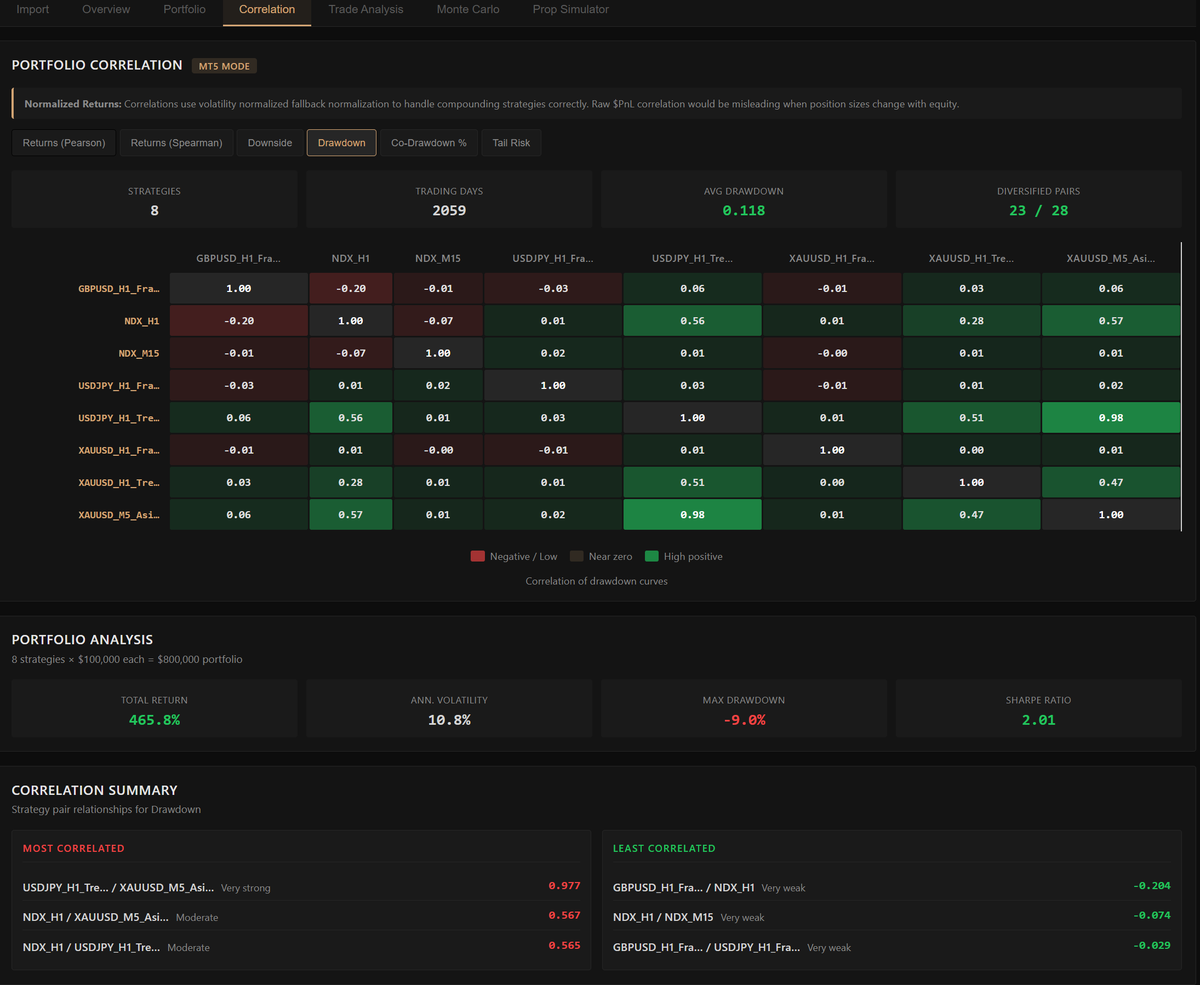The image size is (1200, 985).
Task: Click the NDX_H1 column header
Action: coord(350,257)
